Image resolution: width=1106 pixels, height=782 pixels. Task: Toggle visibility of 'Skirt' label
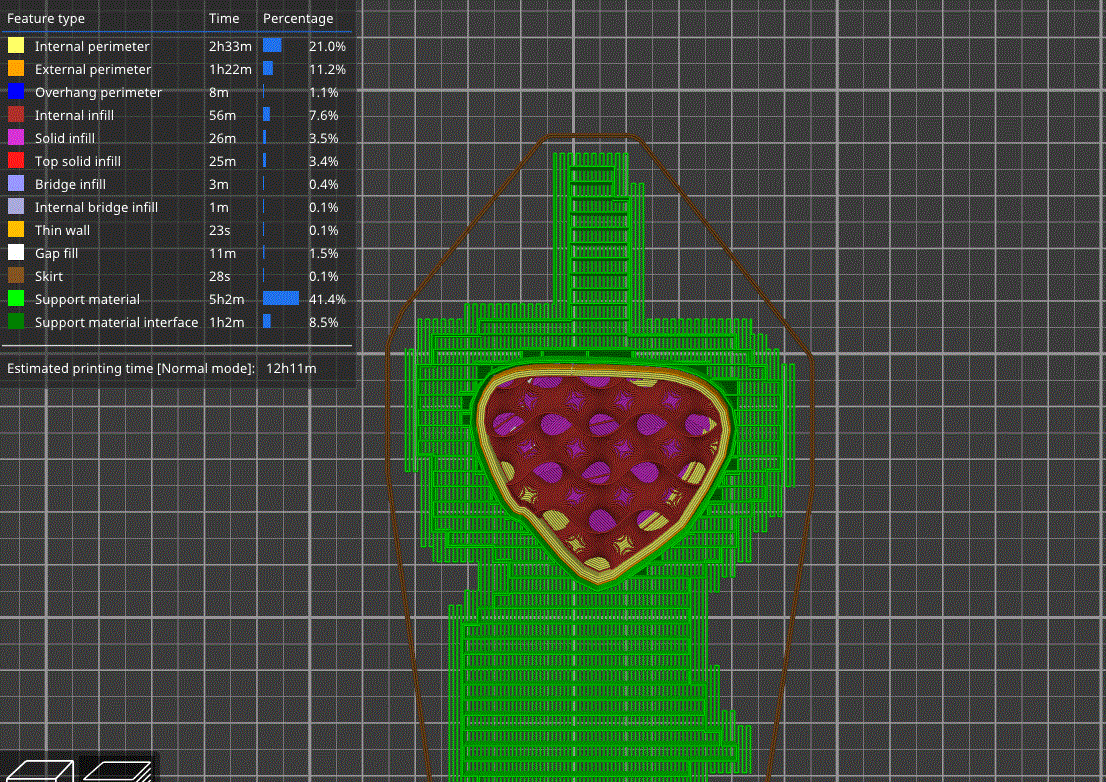coord(49,276)
